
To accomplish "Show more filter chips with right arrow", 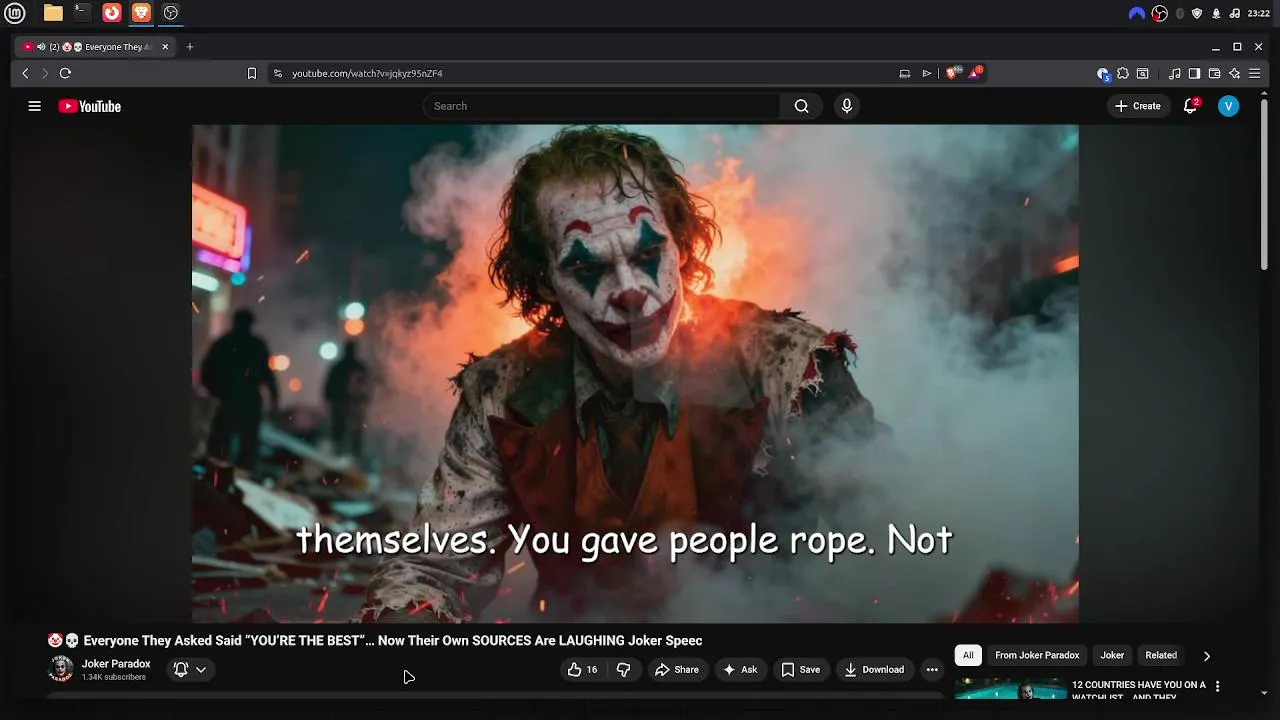I will pos(1207,656).
